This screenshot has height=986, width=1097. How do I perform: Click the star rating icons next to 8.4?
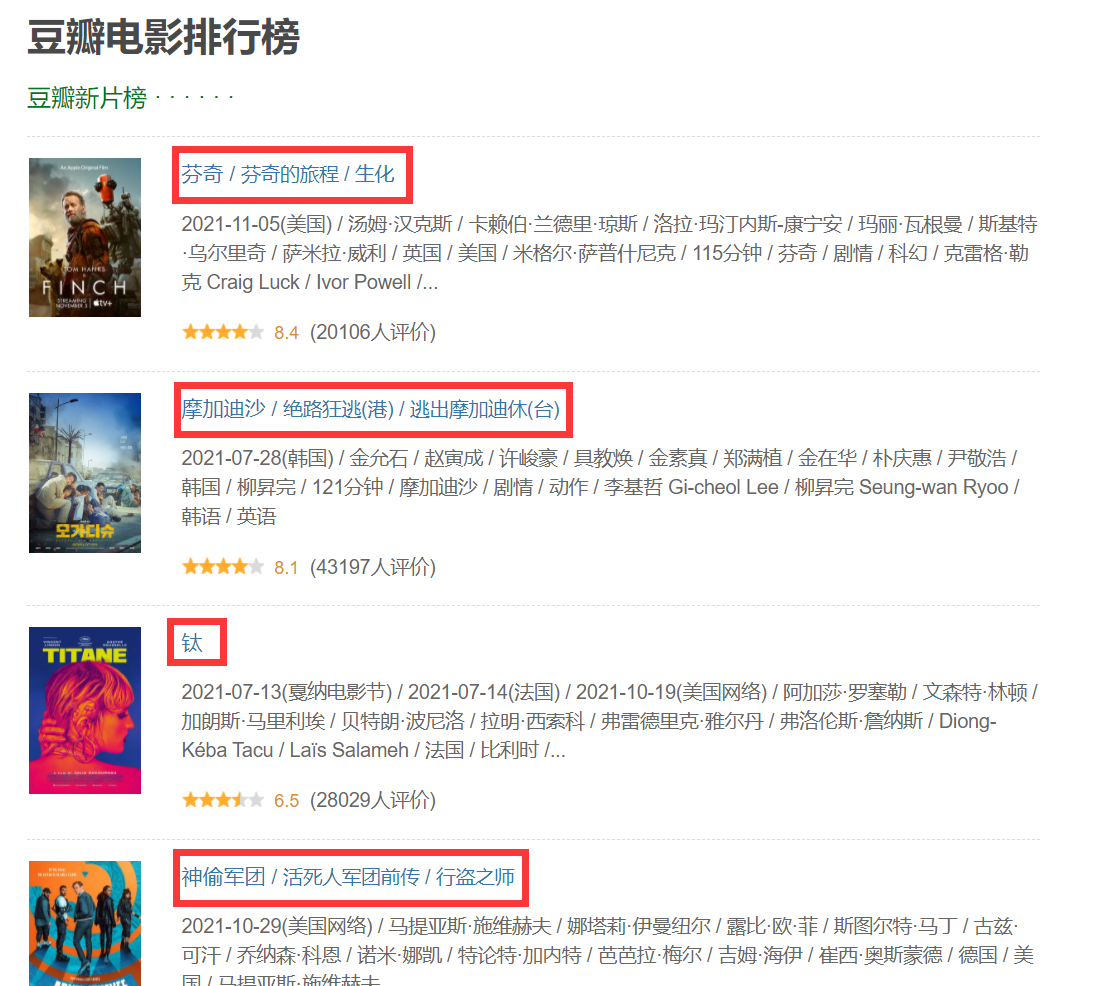pos(222,332)
